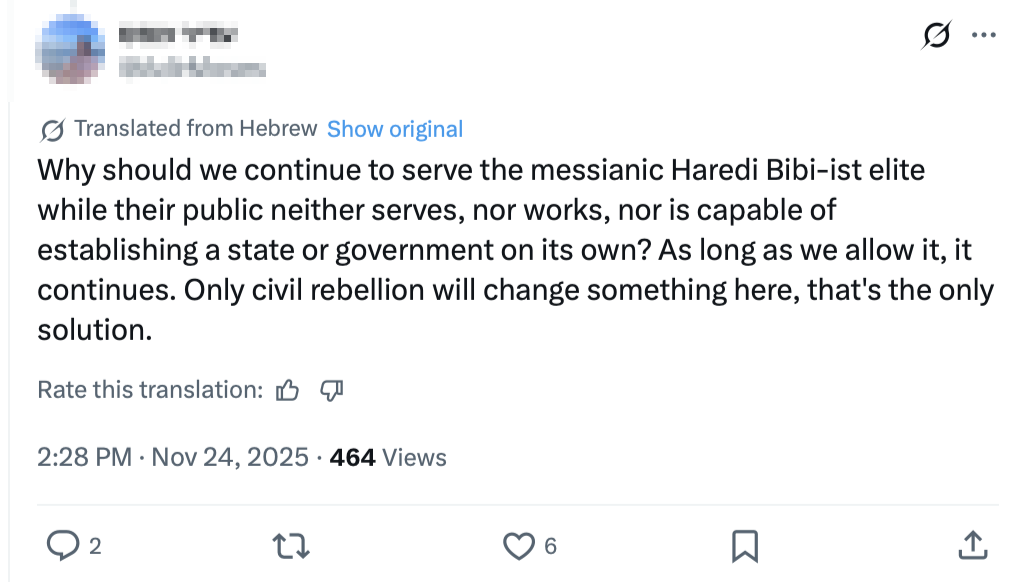Screen dimensions: 1022x582
Task: Click the reply count "2"
Action: point(95,546)
